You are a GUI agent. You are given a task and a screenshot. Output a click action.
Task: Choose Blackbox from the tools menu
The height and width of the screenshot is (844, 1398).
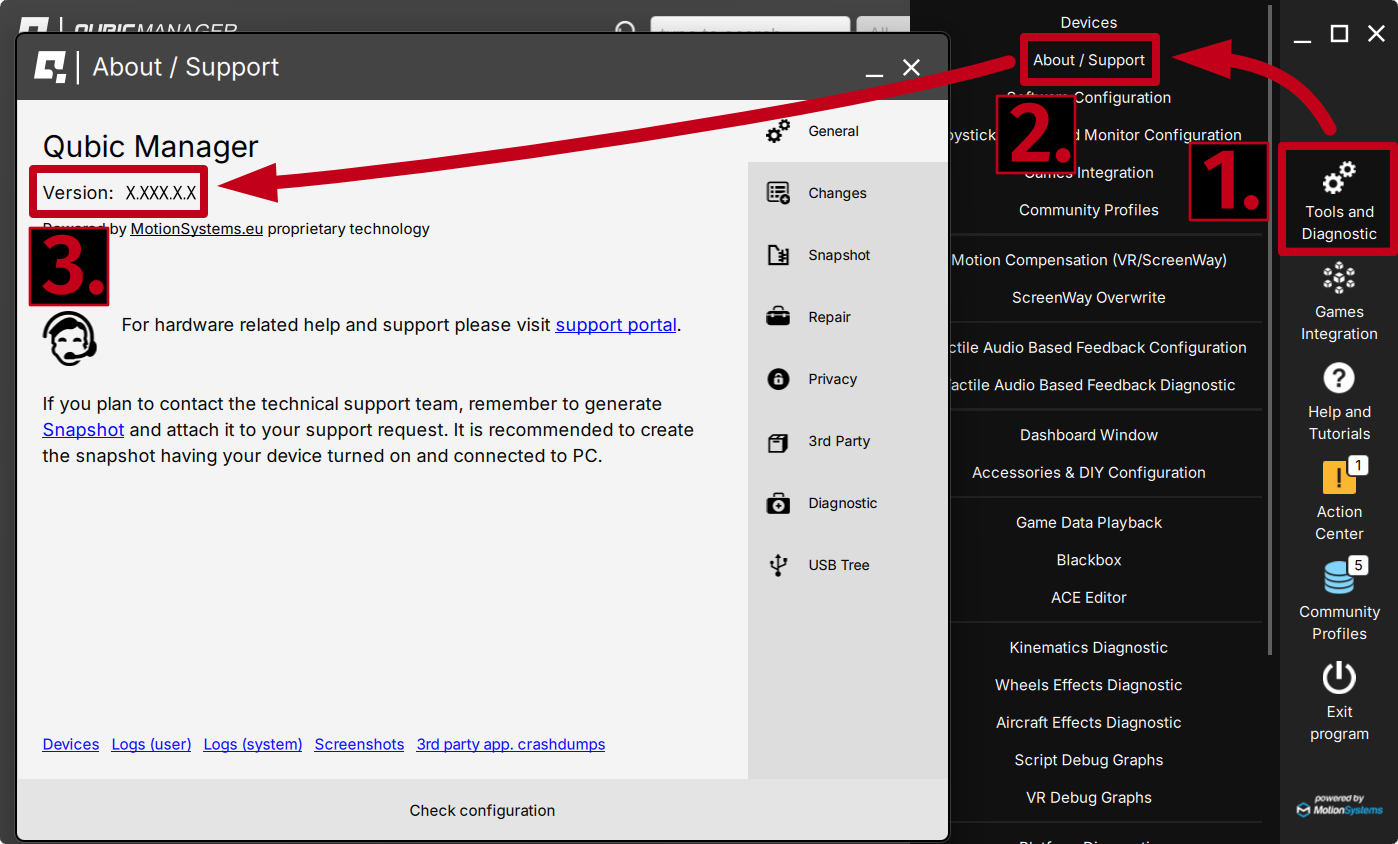[x=1088, y=560]
